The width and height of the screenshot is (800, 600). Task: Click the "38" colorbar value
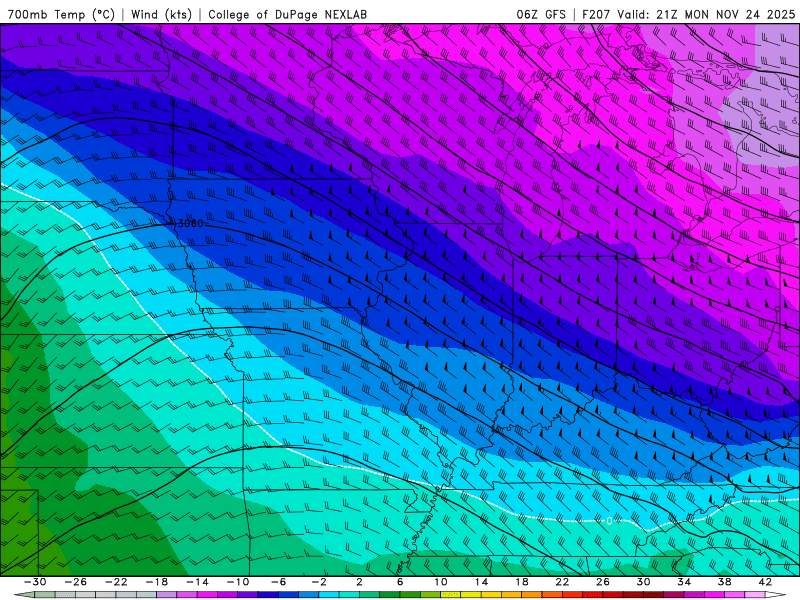[x=724, y=582]
